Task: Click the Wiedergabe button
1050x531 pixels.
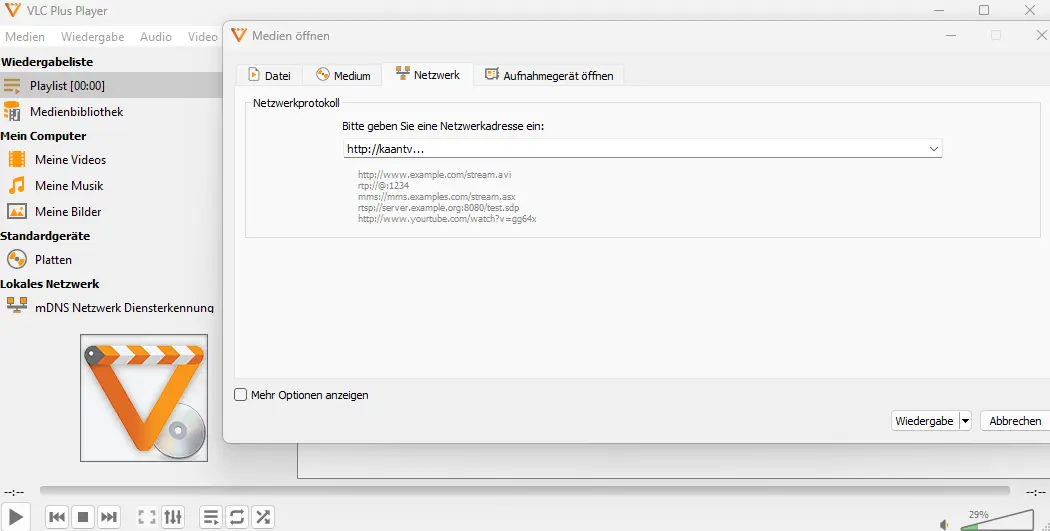Action: (924, 421)
